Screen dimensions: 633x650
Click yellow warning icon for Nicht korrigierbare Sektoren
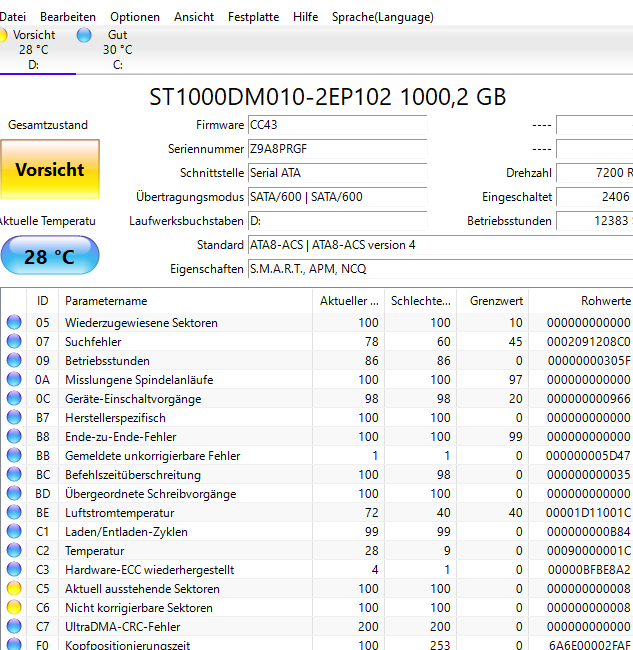pyautogui.click(x=14, y=607)
